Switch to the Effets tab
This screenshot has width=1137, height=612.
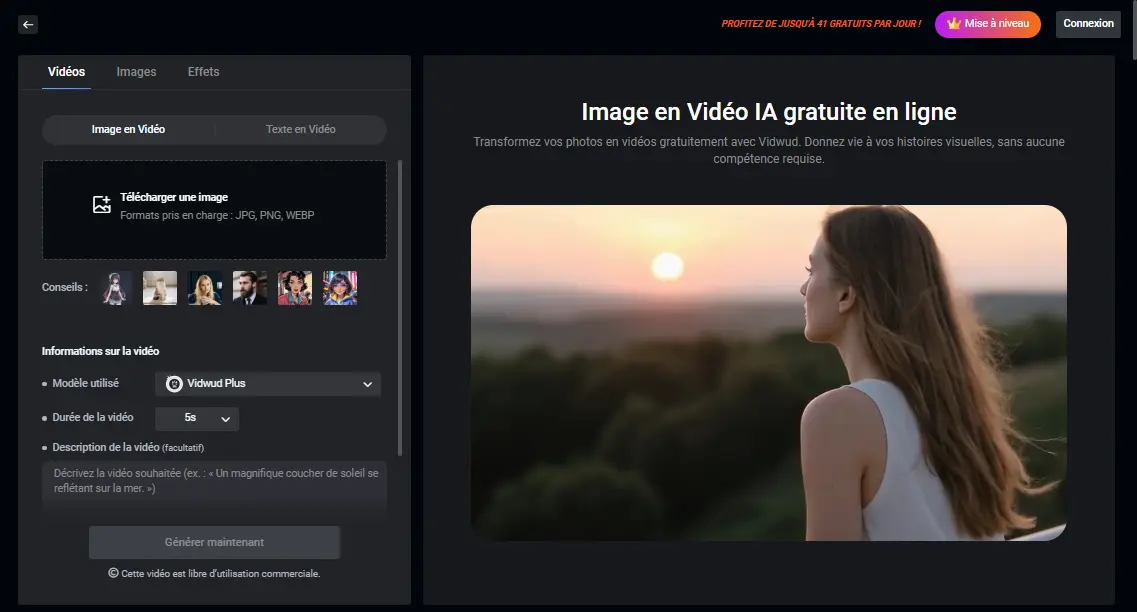pos(203,72)
